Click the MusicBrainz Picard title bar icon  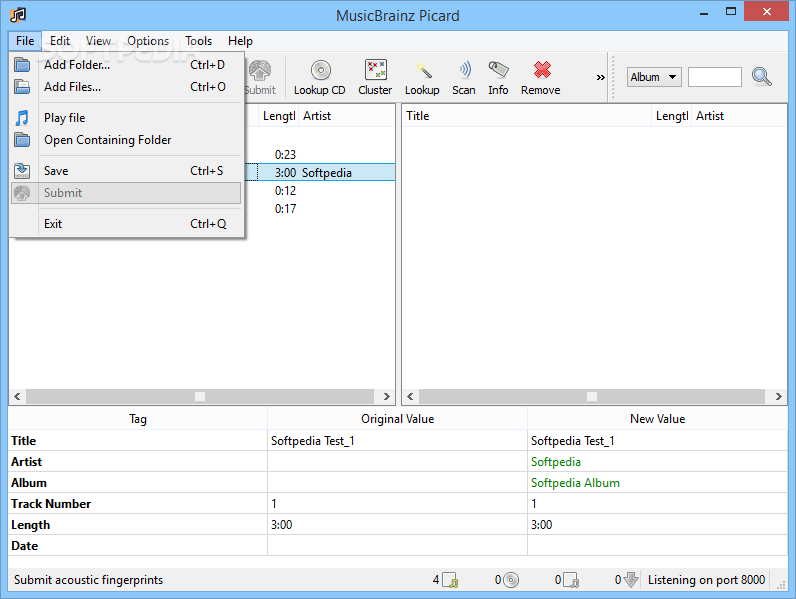click(x=18, y=15)
